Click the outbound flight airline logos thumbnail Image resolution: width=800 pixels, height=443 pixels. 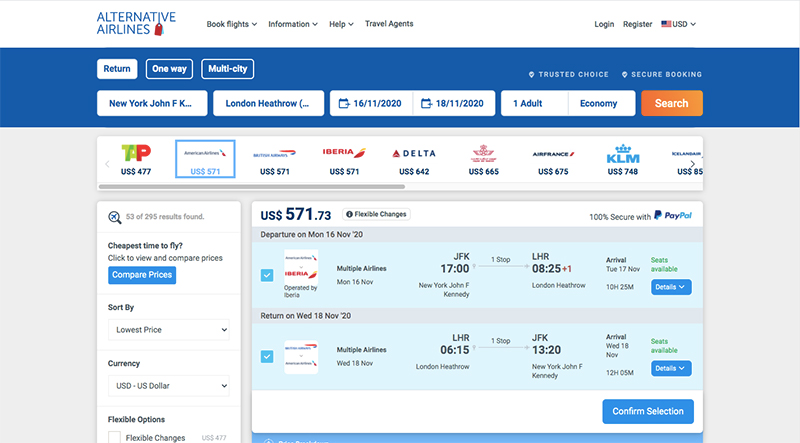point(301,267)
